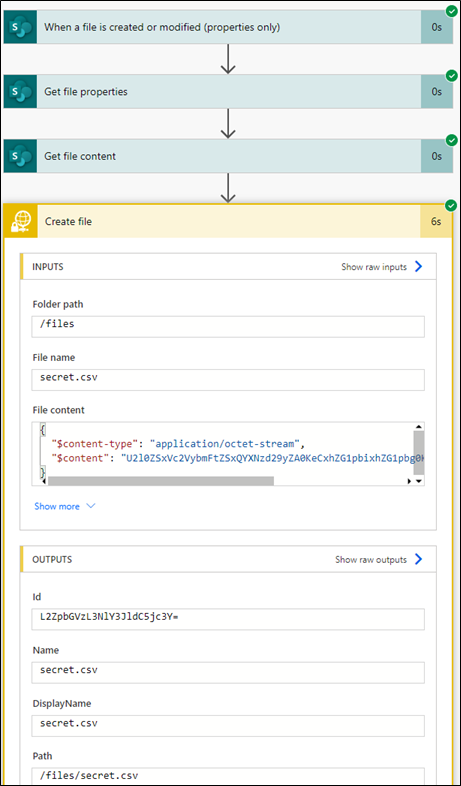
Task: Open Show raw outputs
Action: point(379,559)
